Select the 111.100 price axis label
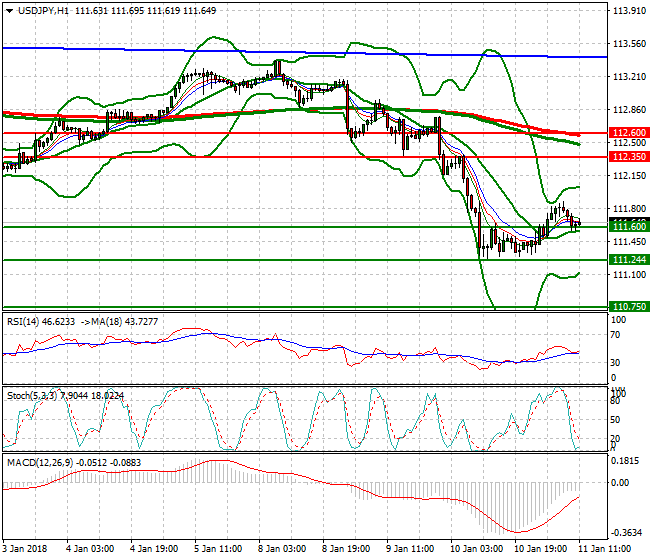650x560 pixels. [x=629, y=275]
